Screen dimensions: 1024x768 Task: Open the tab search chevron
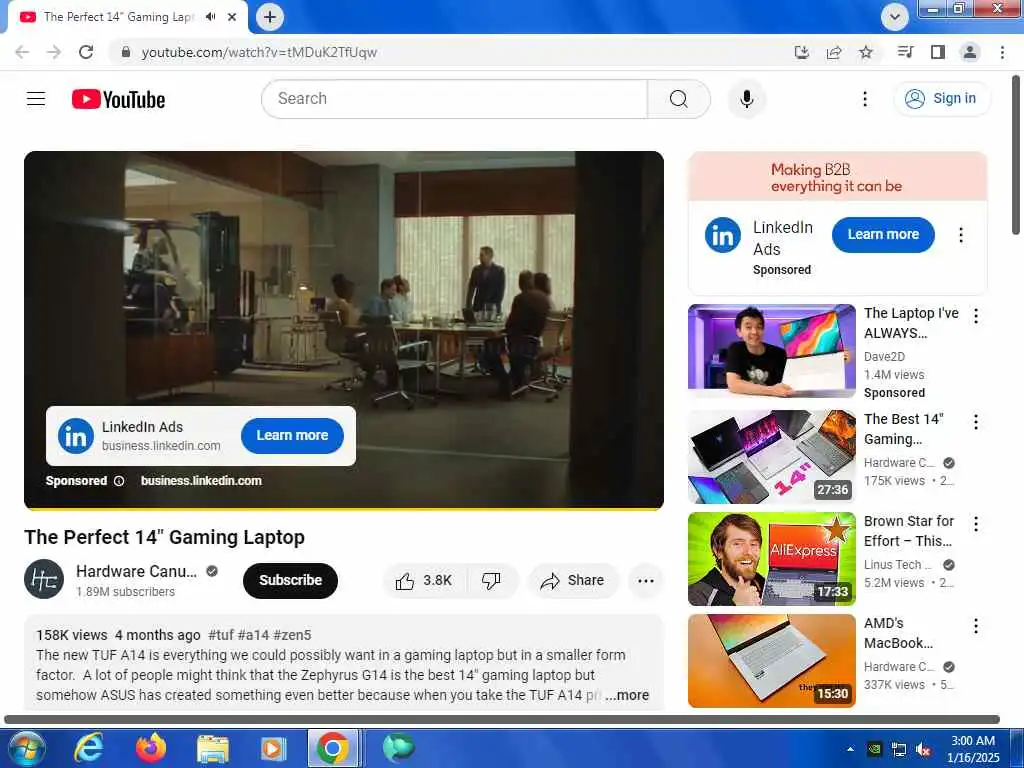tap(895, 17)
